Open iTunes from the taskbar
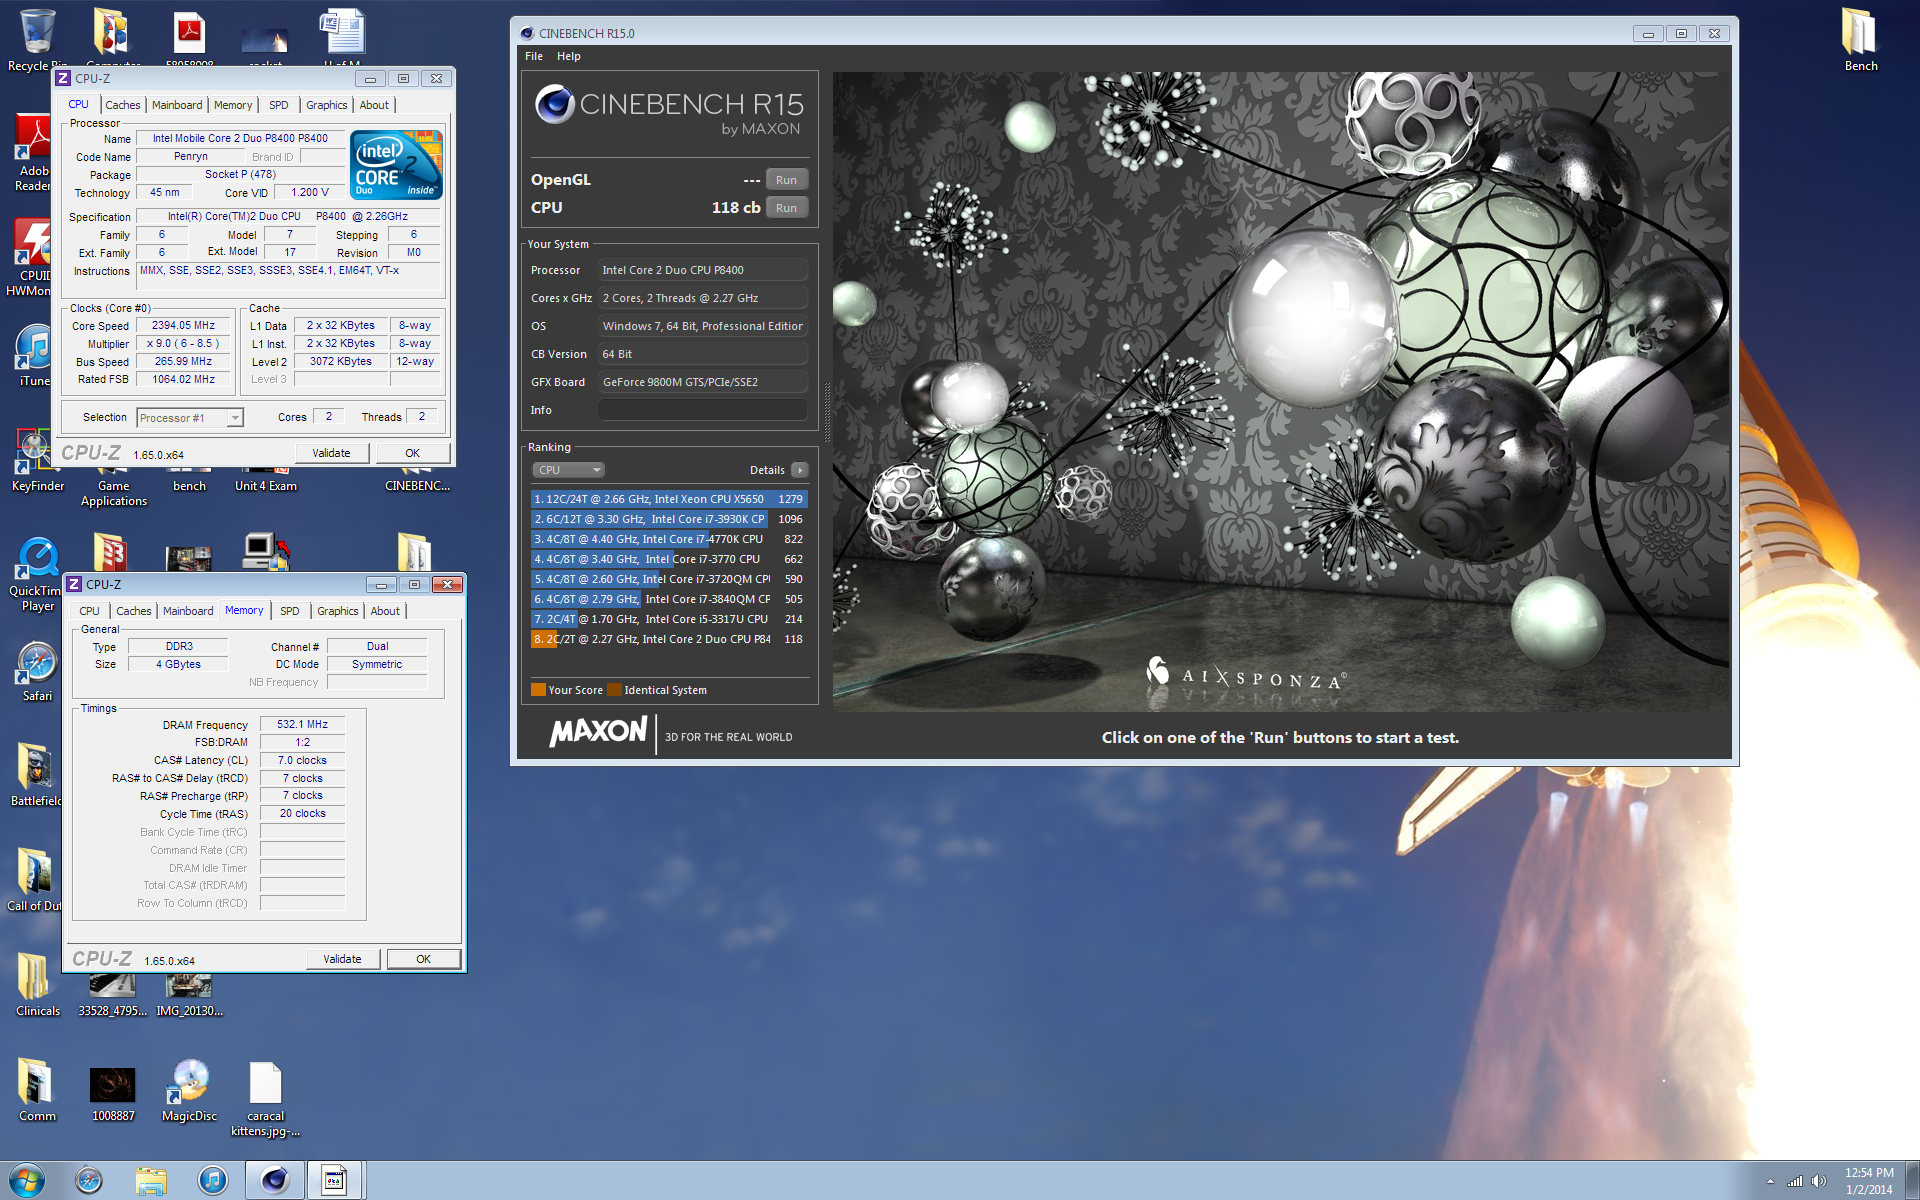Image resolution: width=1920 pixels, height=1200 pixels. 213,1181
